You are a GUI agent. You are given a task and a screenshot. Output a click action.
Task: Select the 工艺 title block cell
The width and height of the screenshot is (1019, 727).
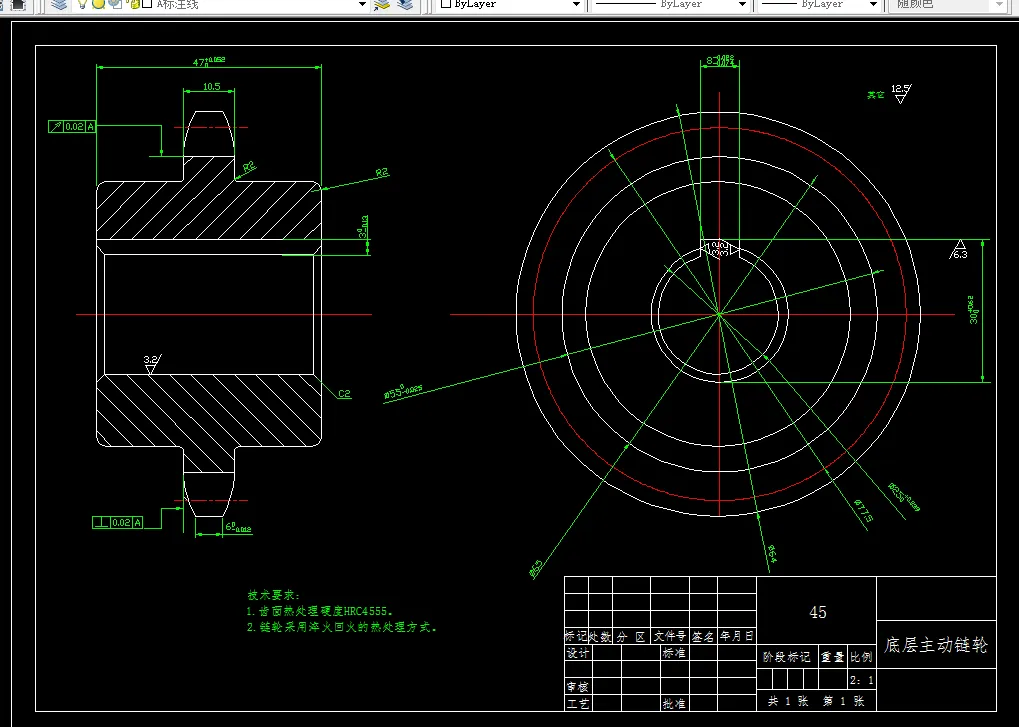[x=578, y=704]
